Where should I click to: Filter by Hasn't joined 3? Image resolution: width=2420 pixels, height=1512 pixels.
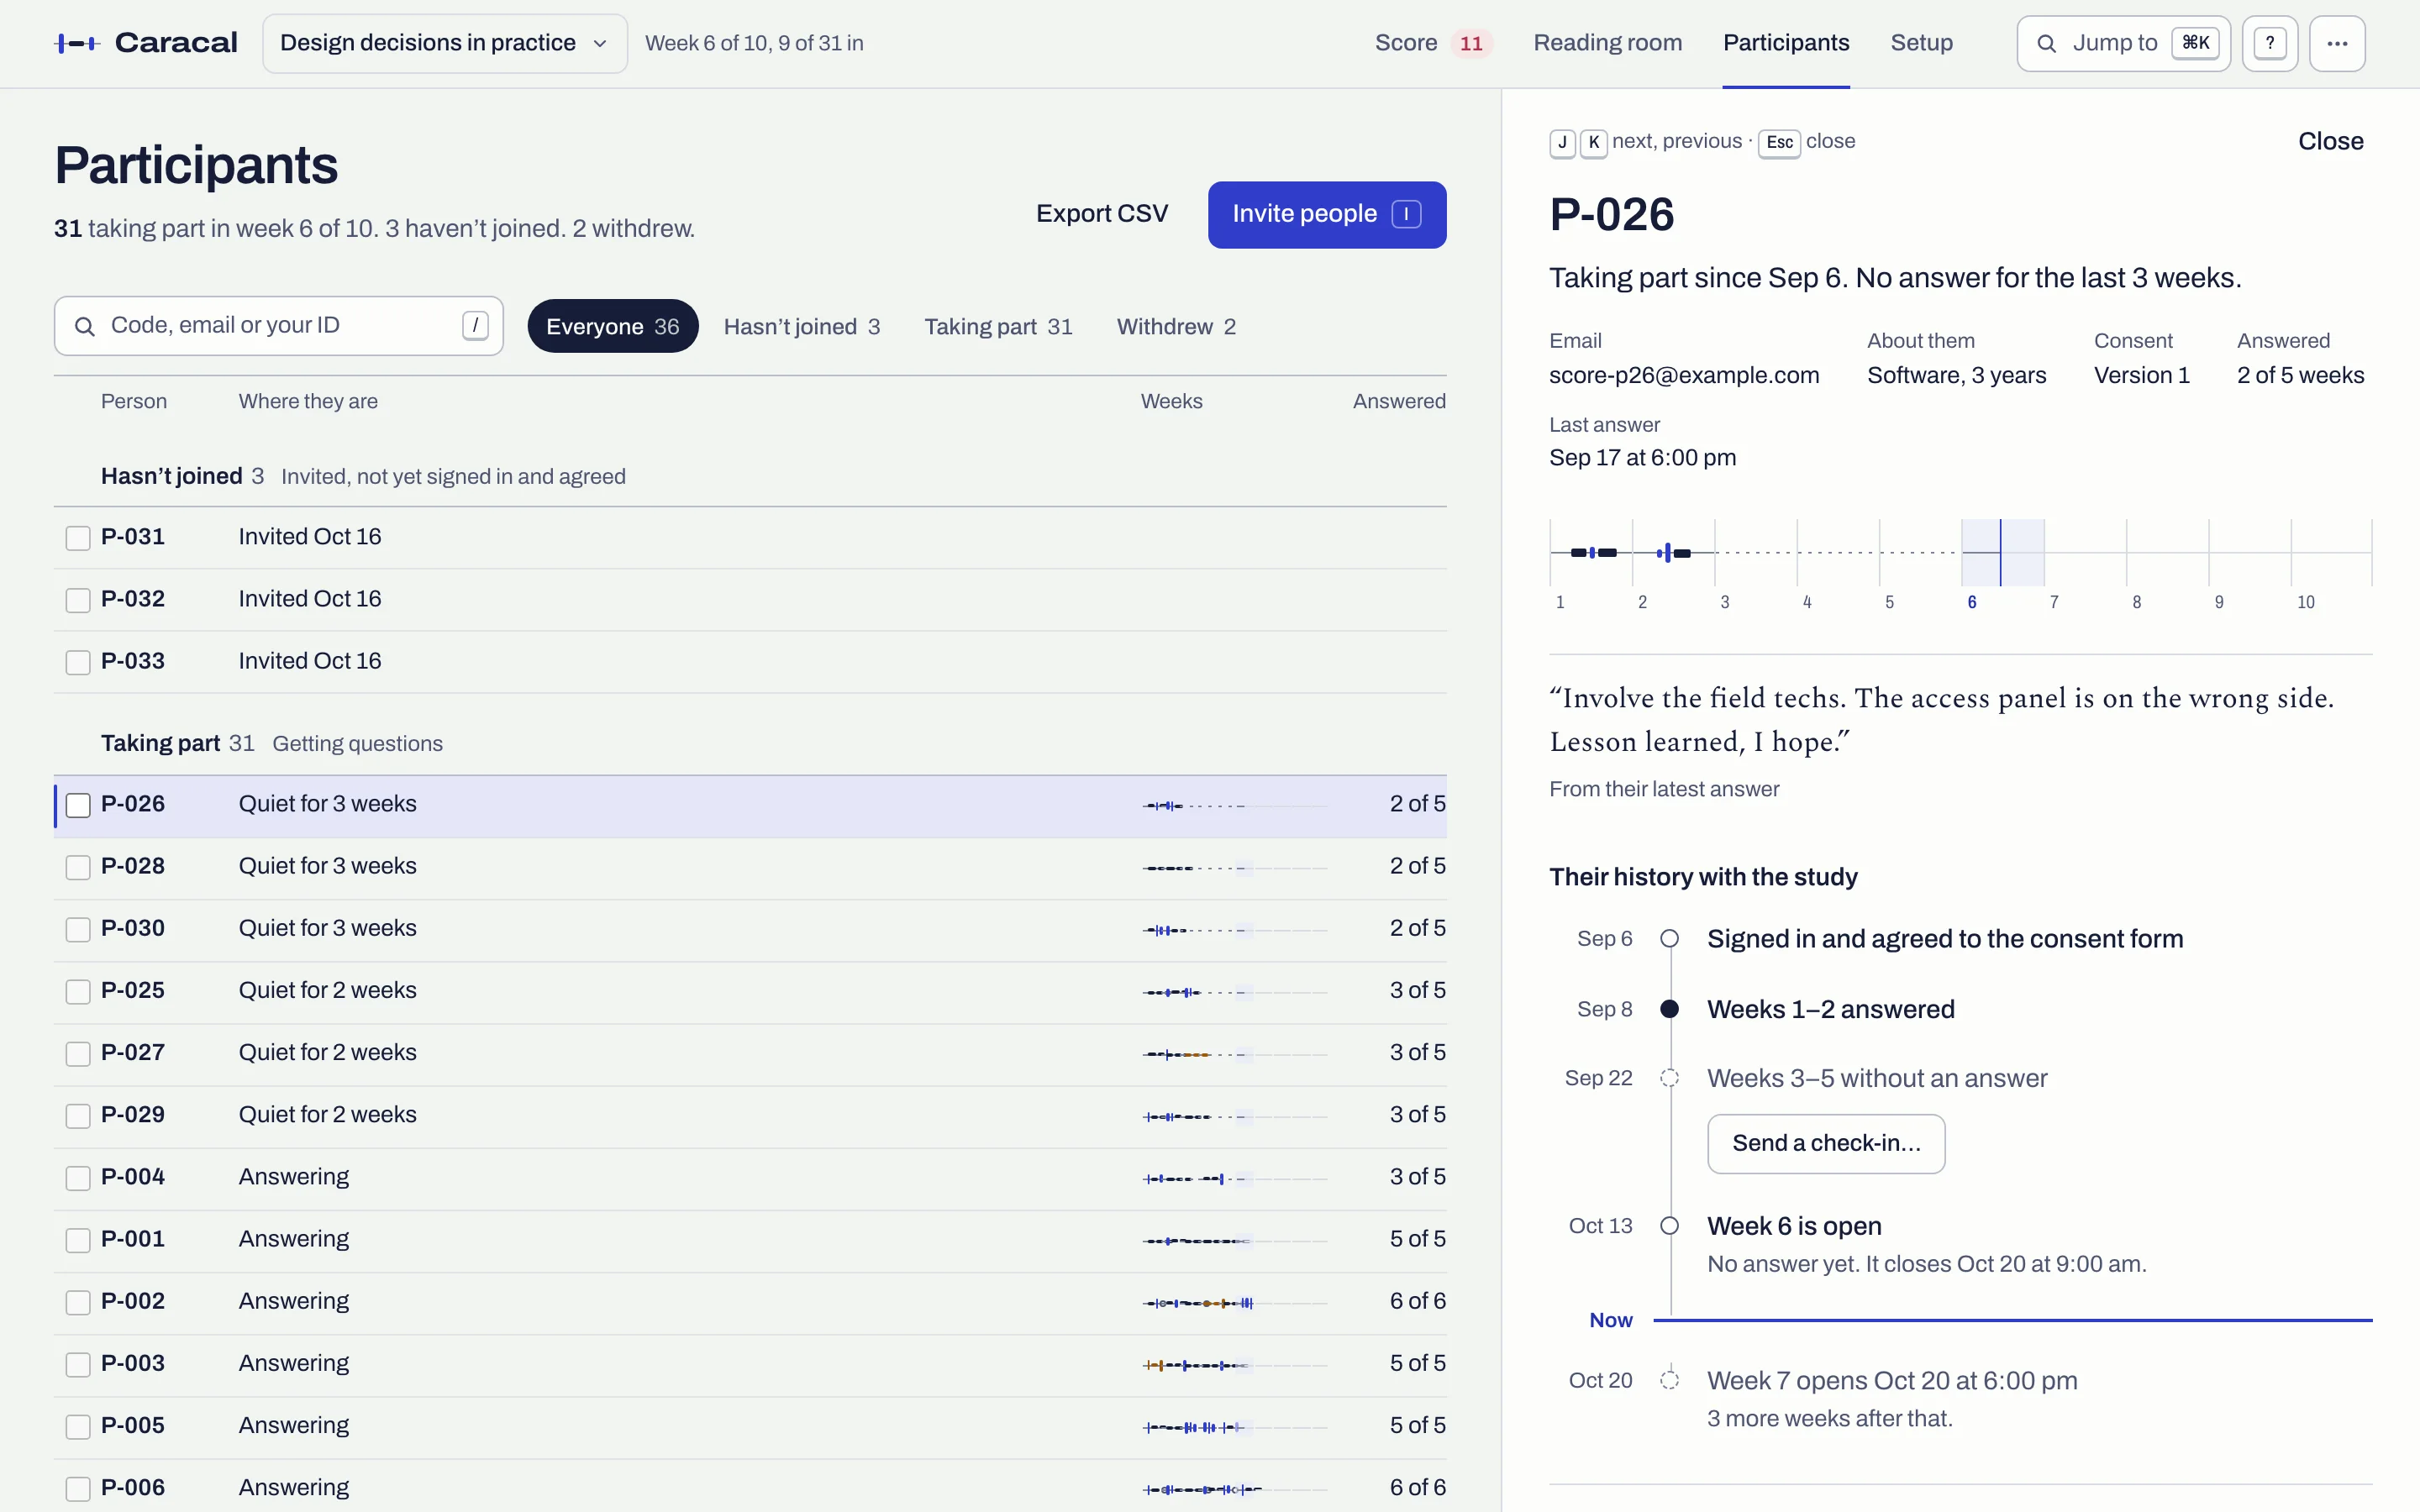tap(801, 326)
